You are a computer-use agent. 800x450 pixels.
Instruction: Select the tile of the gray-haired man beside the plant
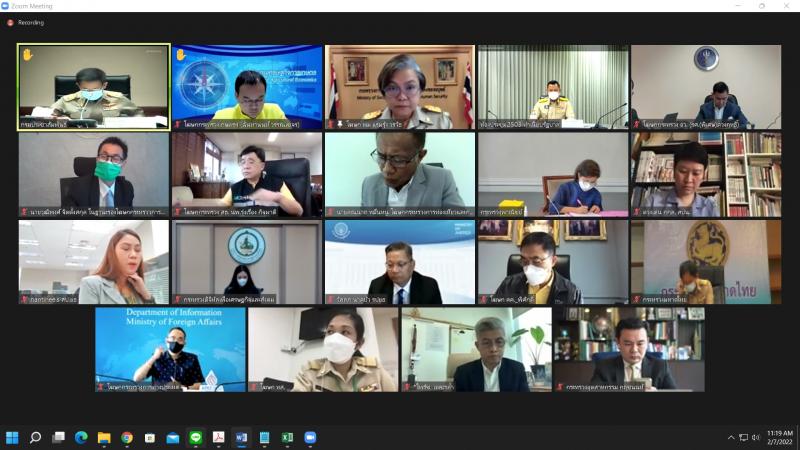(477, 349)
